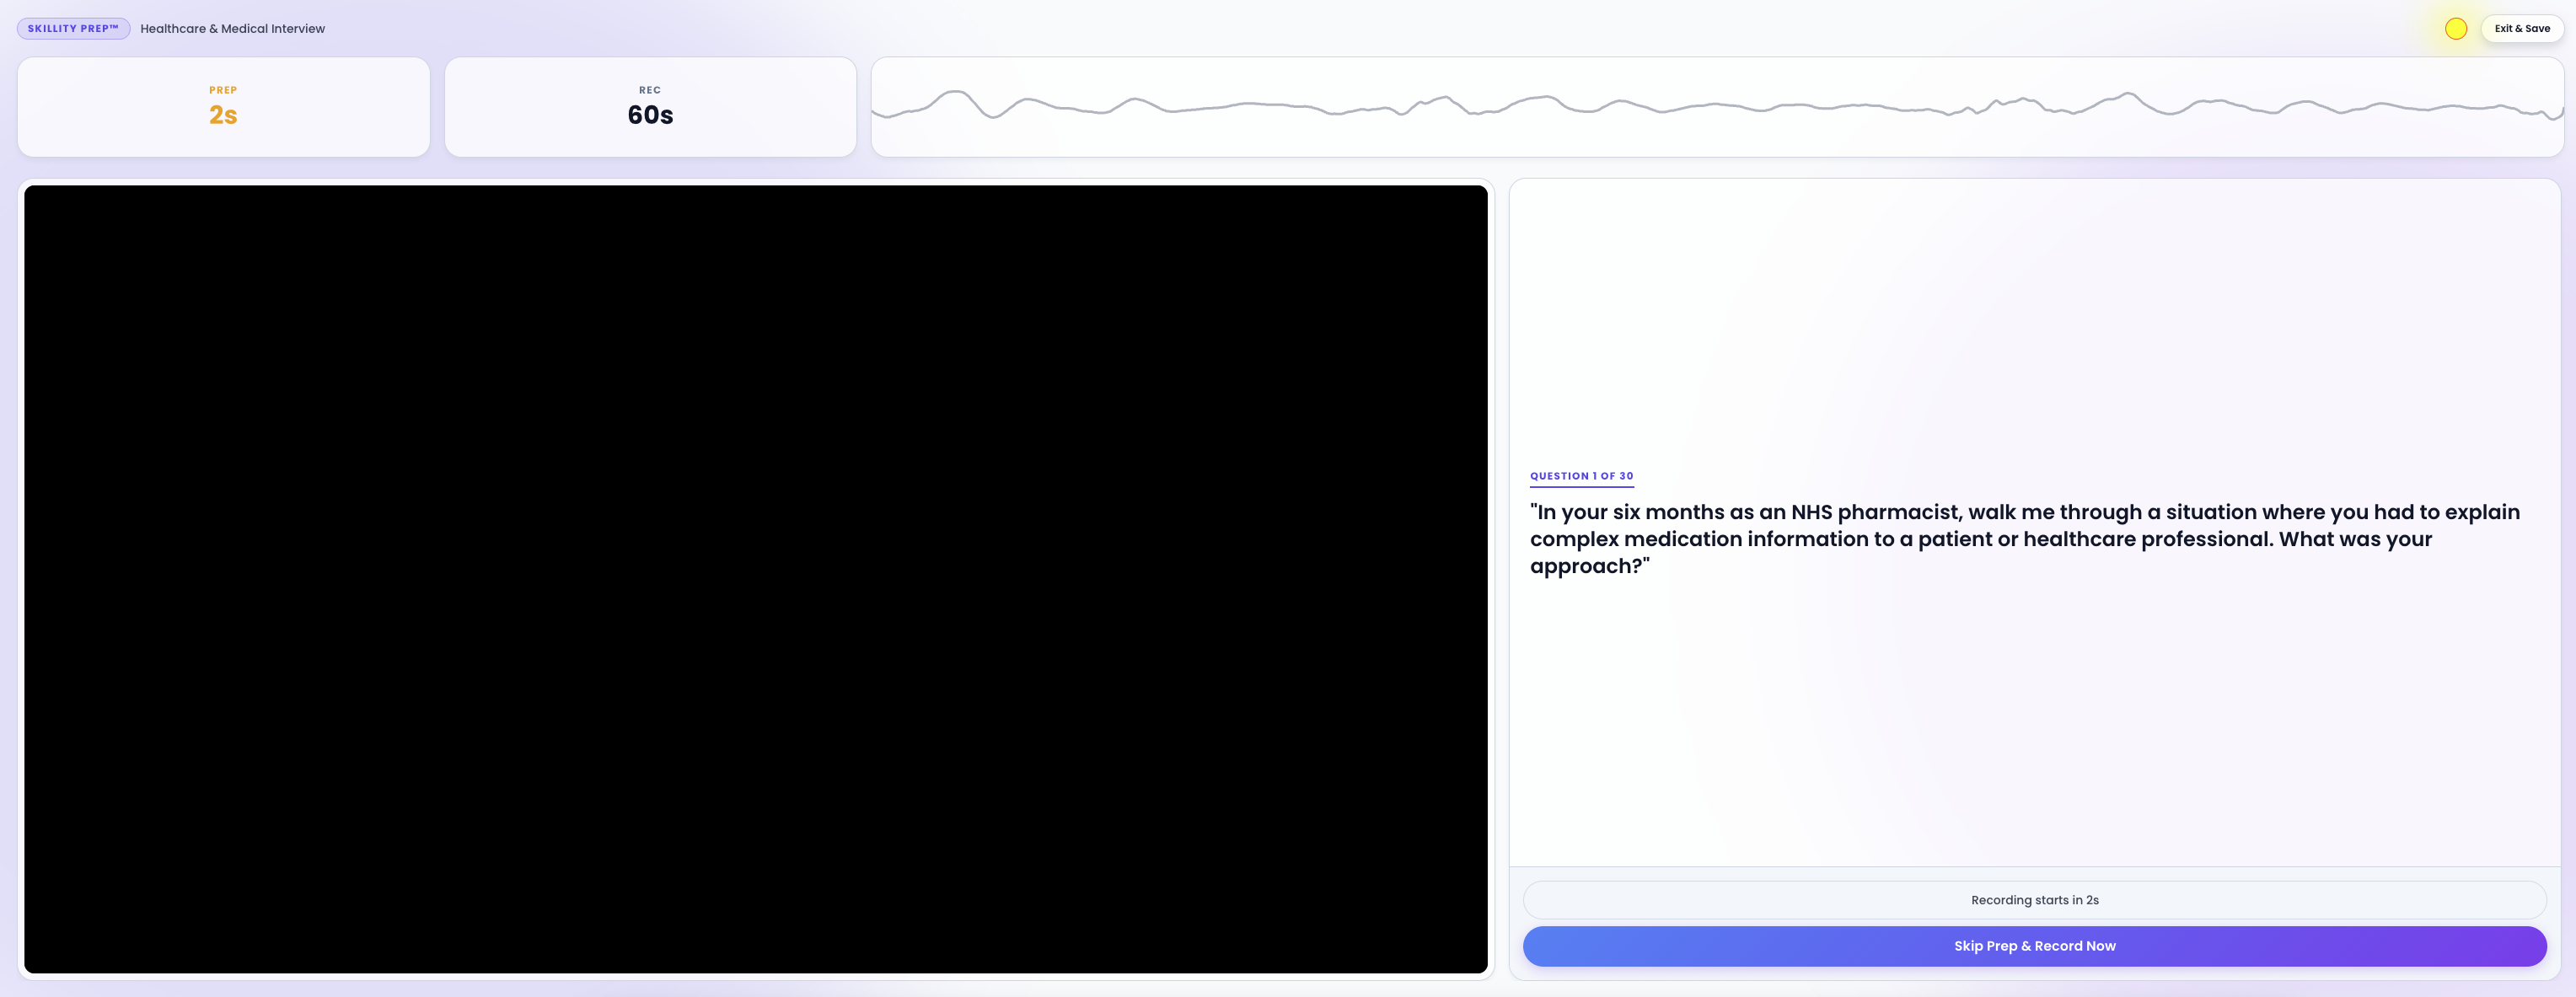Click the PREP label text
The height and width of the screenshot is (997, 2576).
223,90
